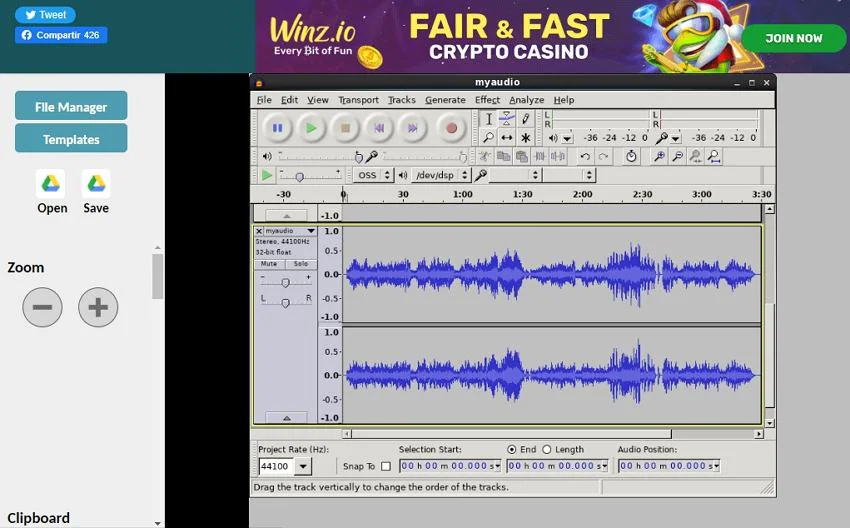Click the Trim audio icon
850x528 pixels.
pyautogui.click(x=540, y=157)
